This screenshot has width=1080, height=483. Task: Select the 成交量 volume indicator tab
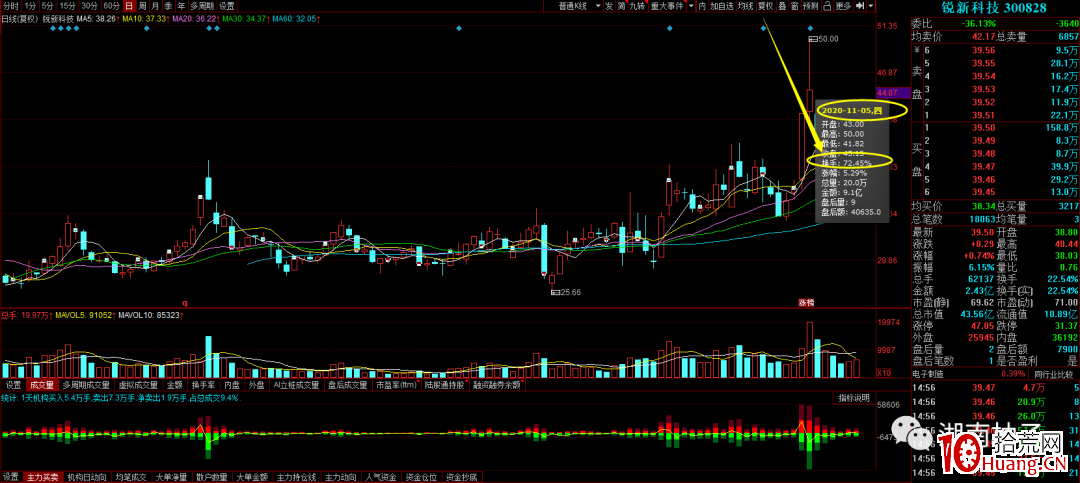[x=41, y=384]
